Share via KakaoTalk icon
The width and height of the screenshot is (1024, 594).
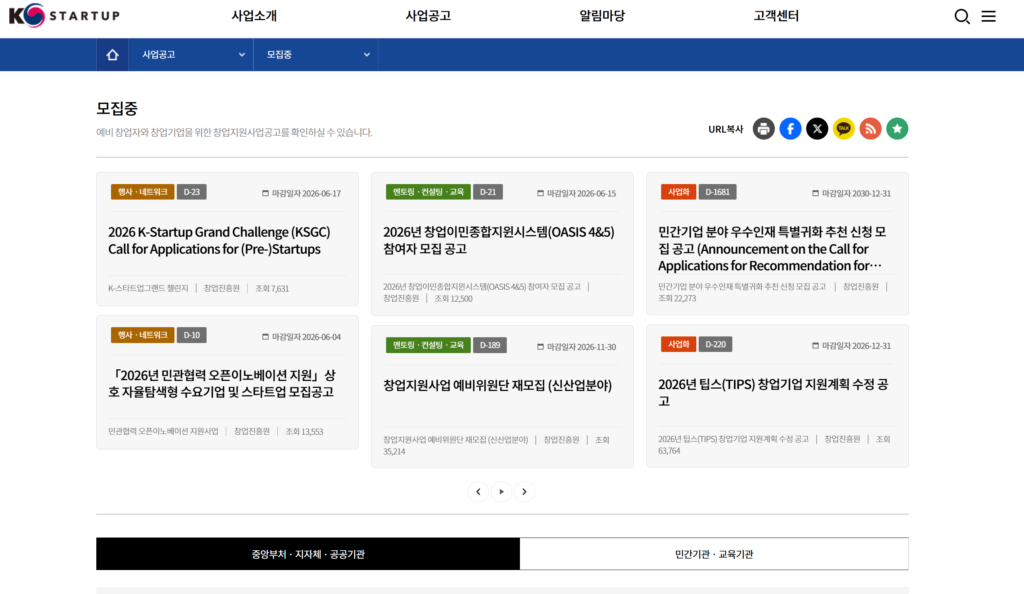[844, 129]
